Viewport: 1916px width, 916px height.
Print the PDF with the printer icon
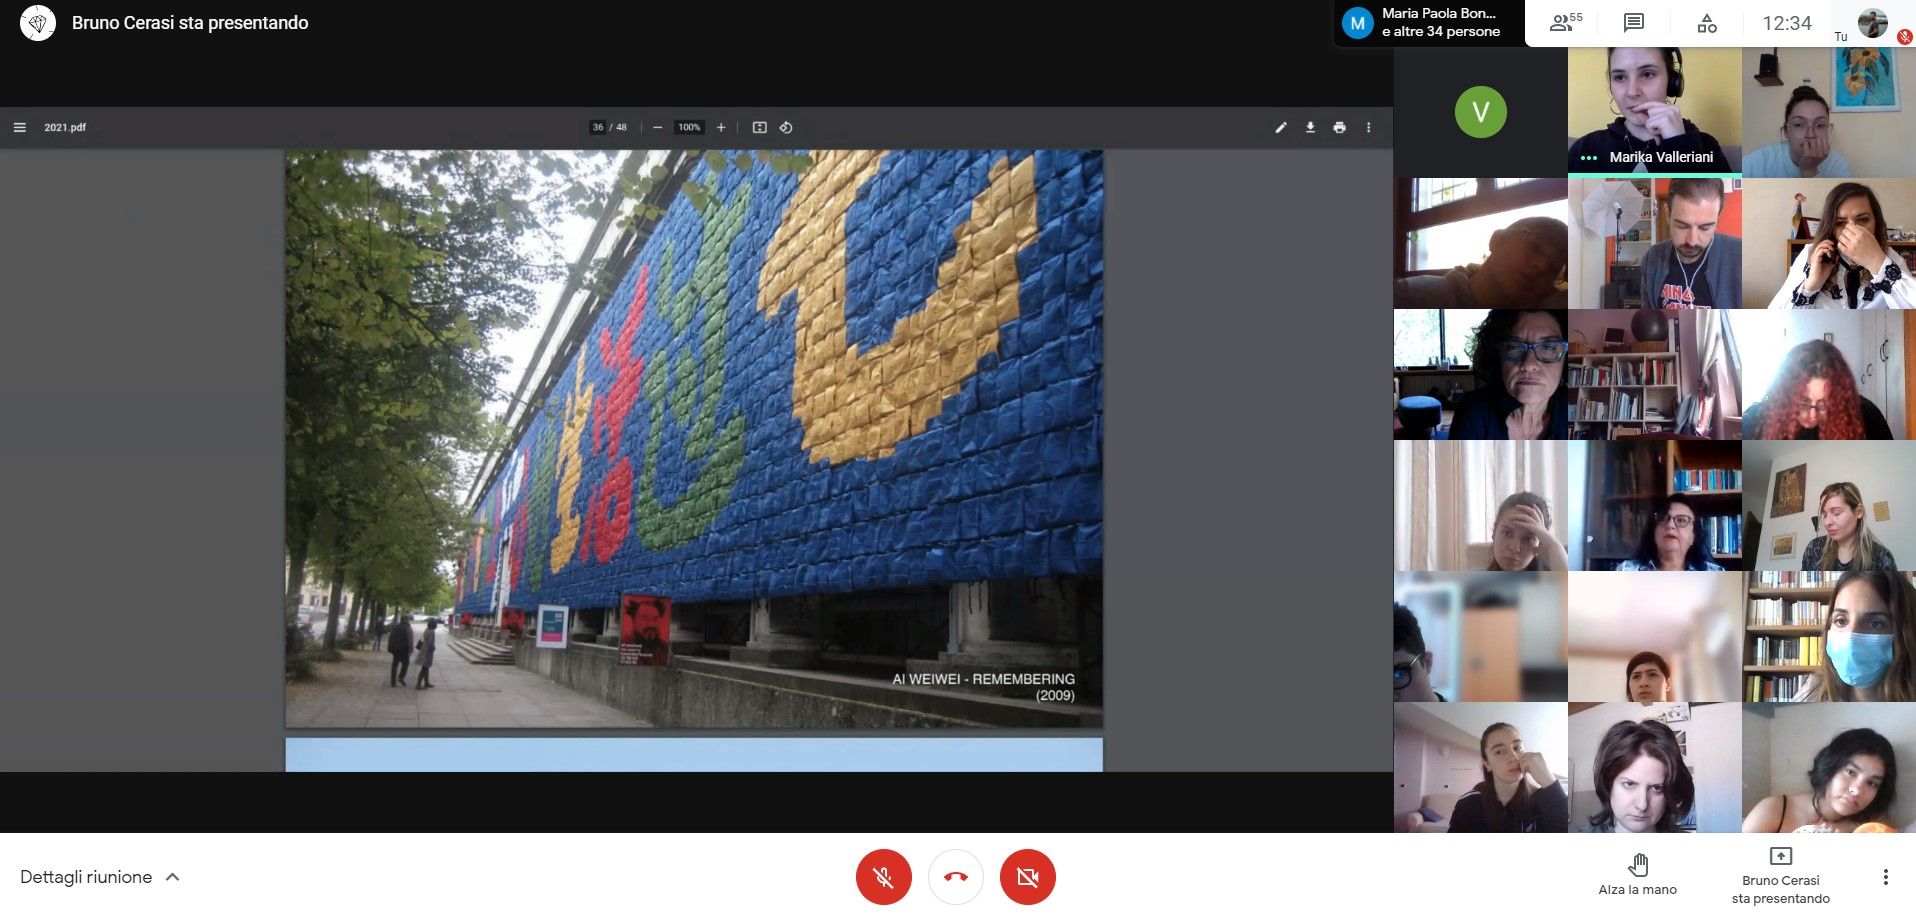tap(1339, 128)
